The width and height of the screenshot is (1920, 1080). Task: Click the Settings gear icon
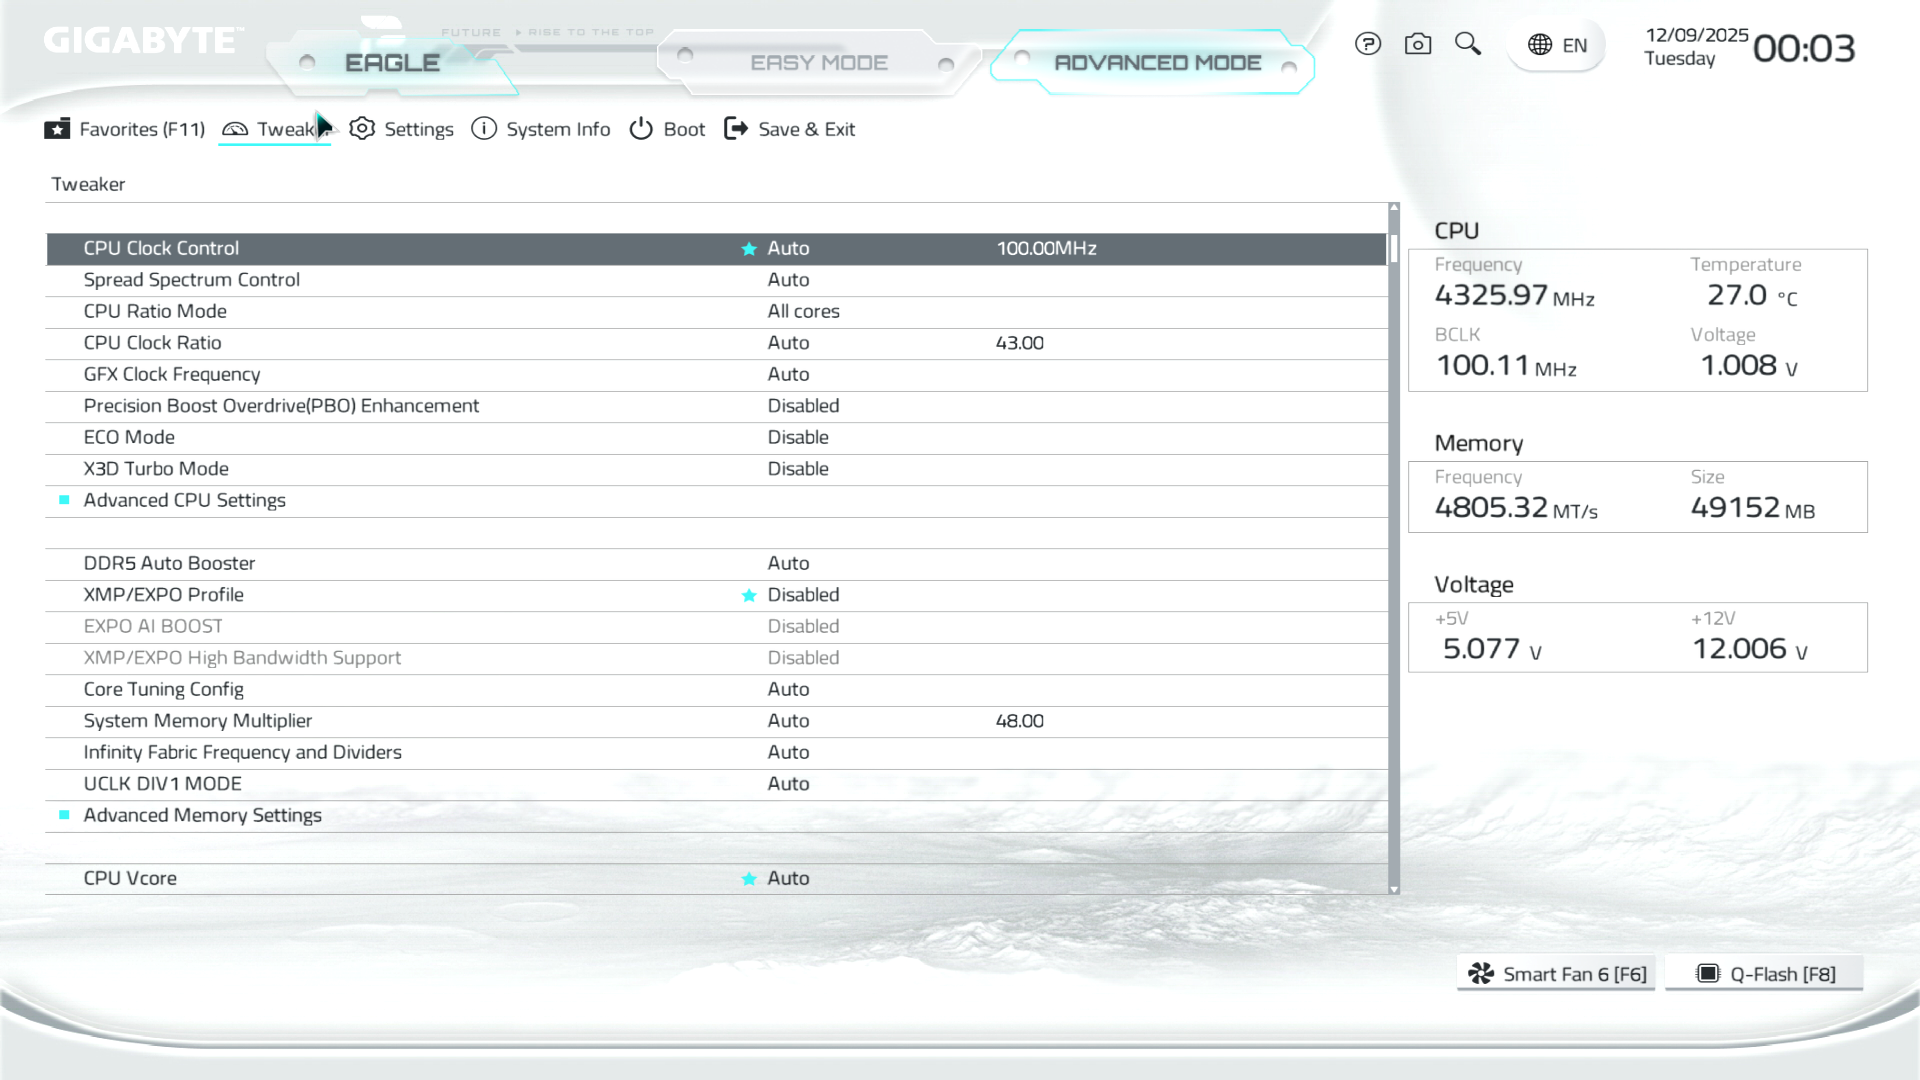362,129
